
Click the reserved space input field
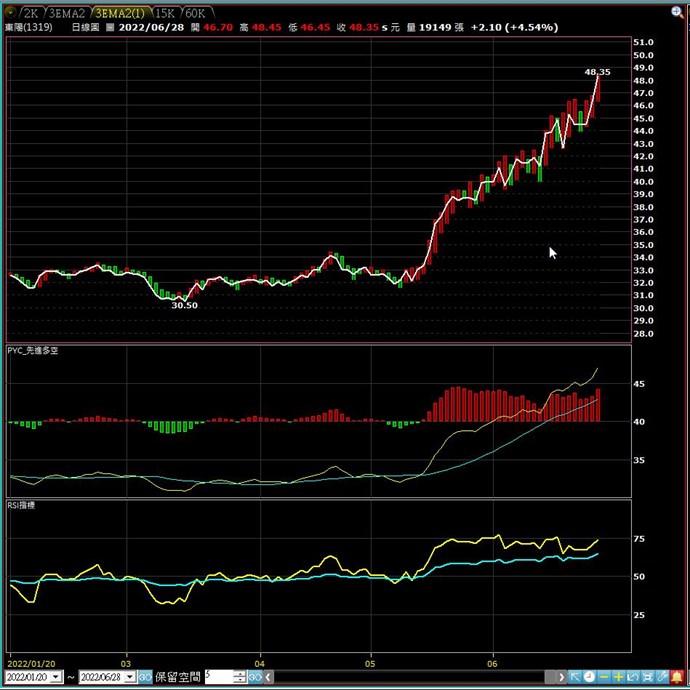point(218,677)
